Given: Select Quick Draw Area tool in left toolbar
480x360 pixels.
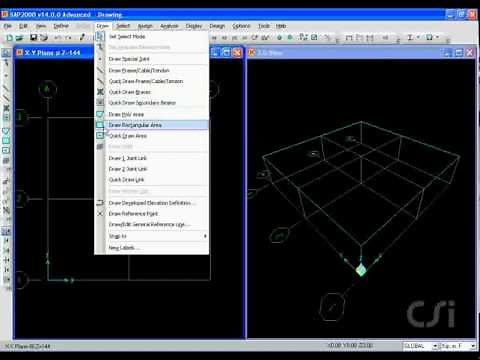Looking at the screenshot, I should (6, 150).
